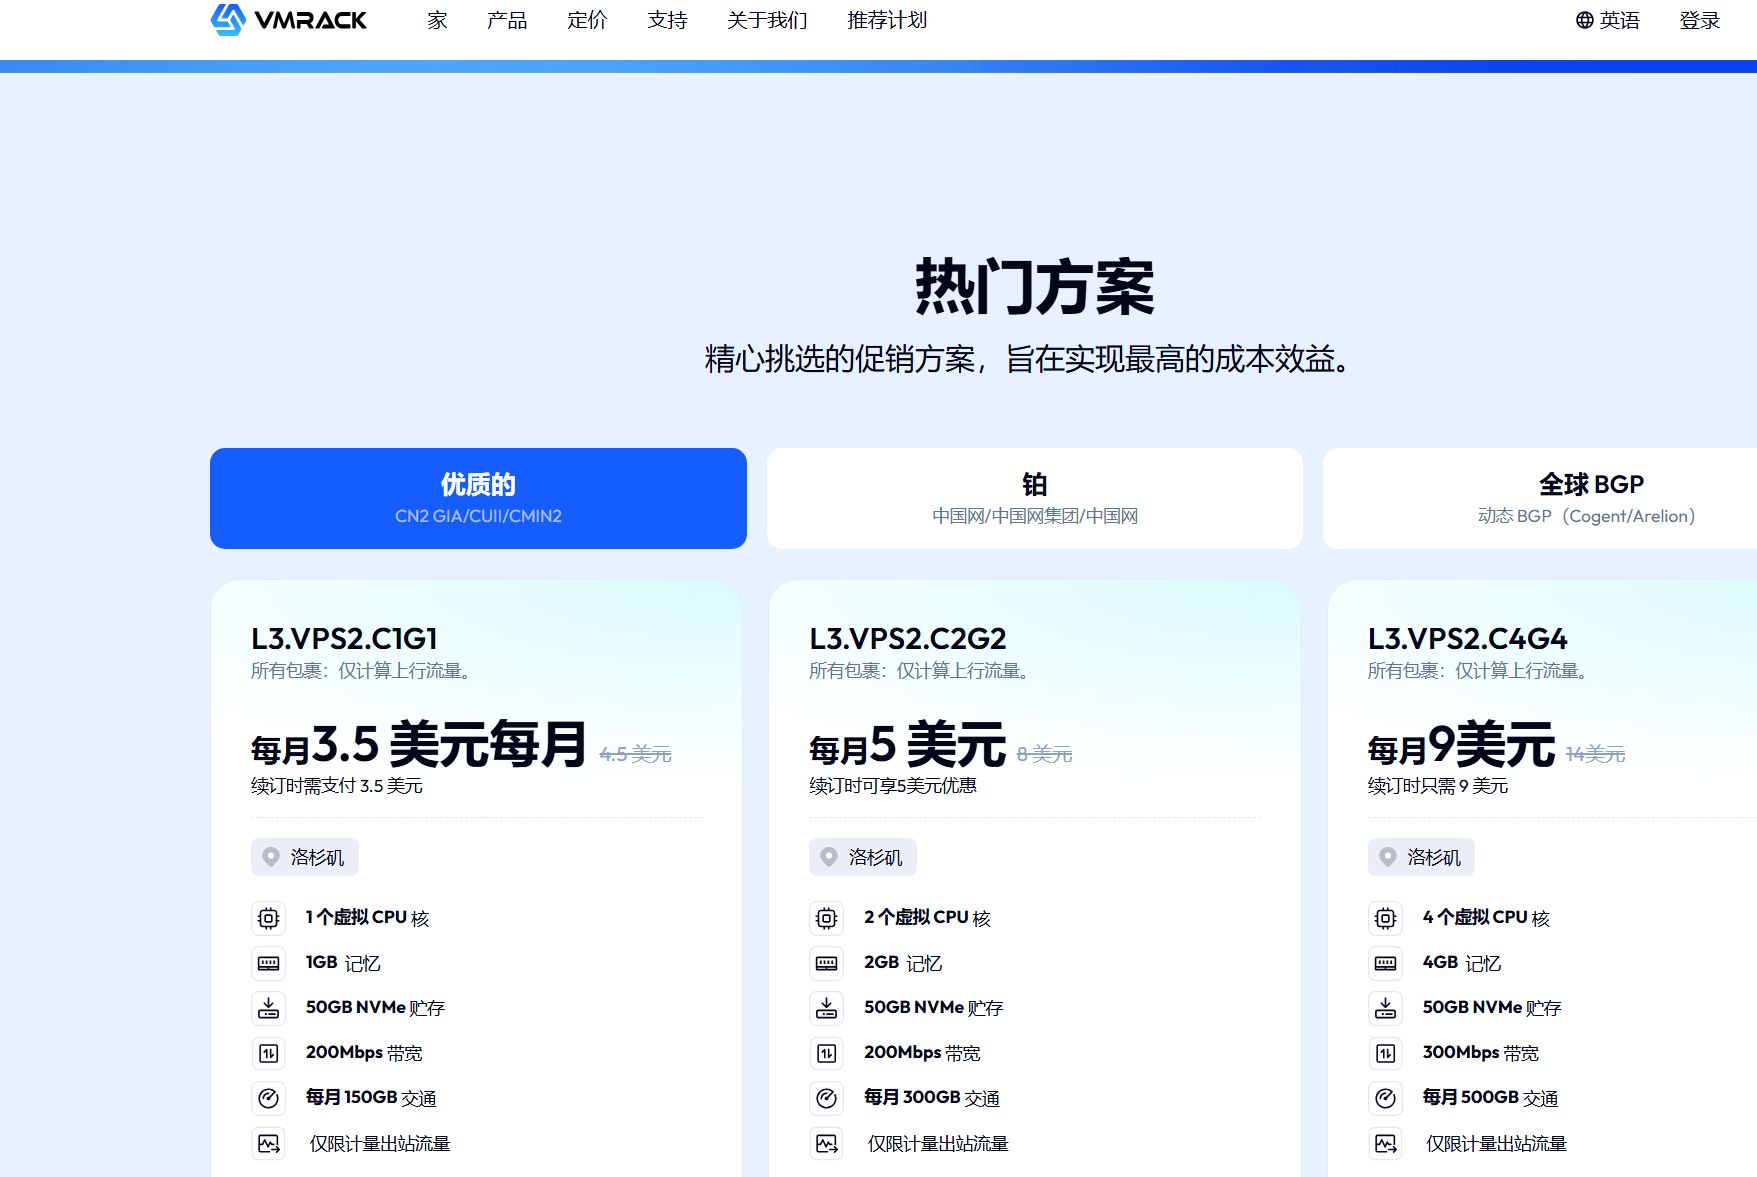Click the 登录 login button
Viewport: 1757px width, 1177px height.
1699,20
